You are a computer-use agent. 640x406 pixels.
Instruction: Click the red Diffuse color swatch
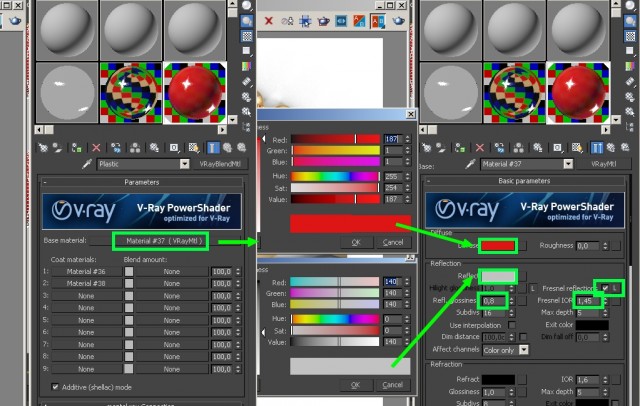pyautogui.click(x=498, y=246)
